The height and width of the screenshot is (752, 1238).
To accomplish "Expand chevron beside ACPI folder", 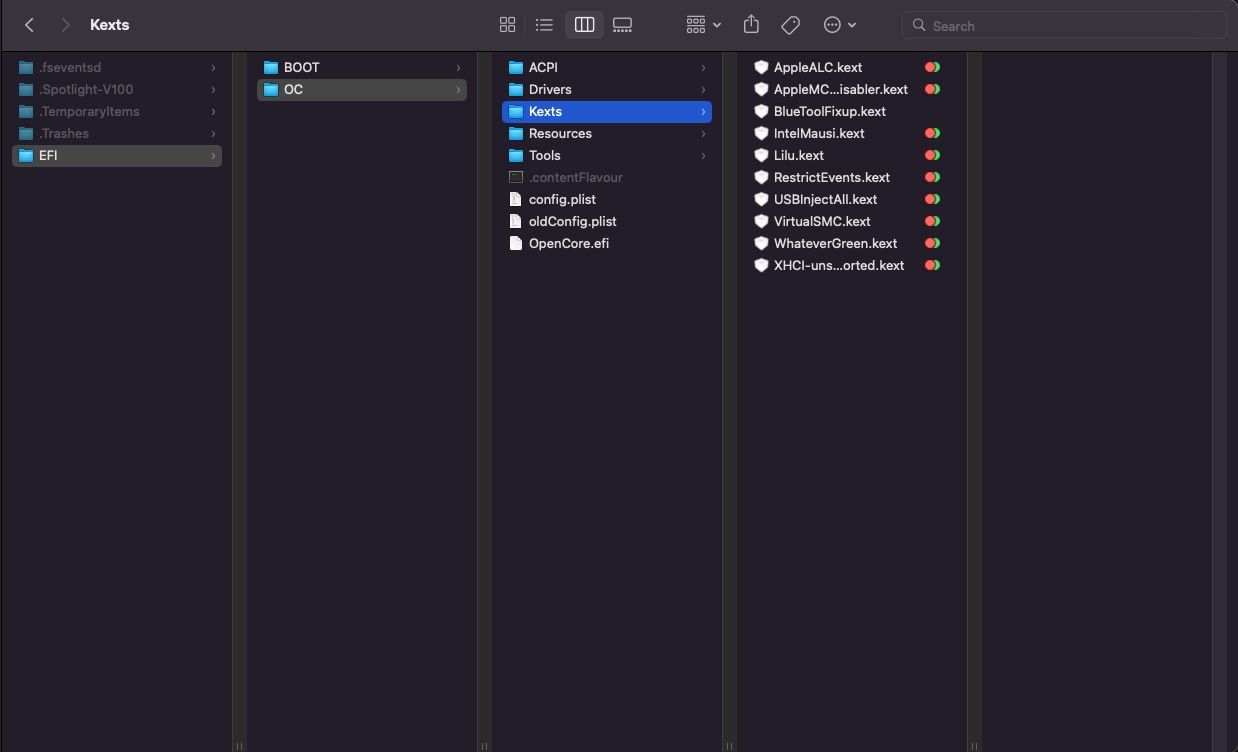I will tap(703, 67).
